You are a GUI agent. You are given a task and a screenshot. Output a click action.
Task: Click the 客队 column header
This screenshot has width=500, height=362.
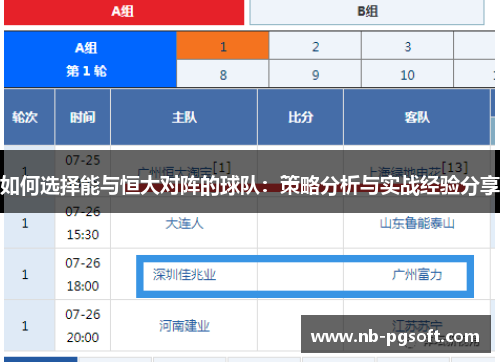pos(417,117)
